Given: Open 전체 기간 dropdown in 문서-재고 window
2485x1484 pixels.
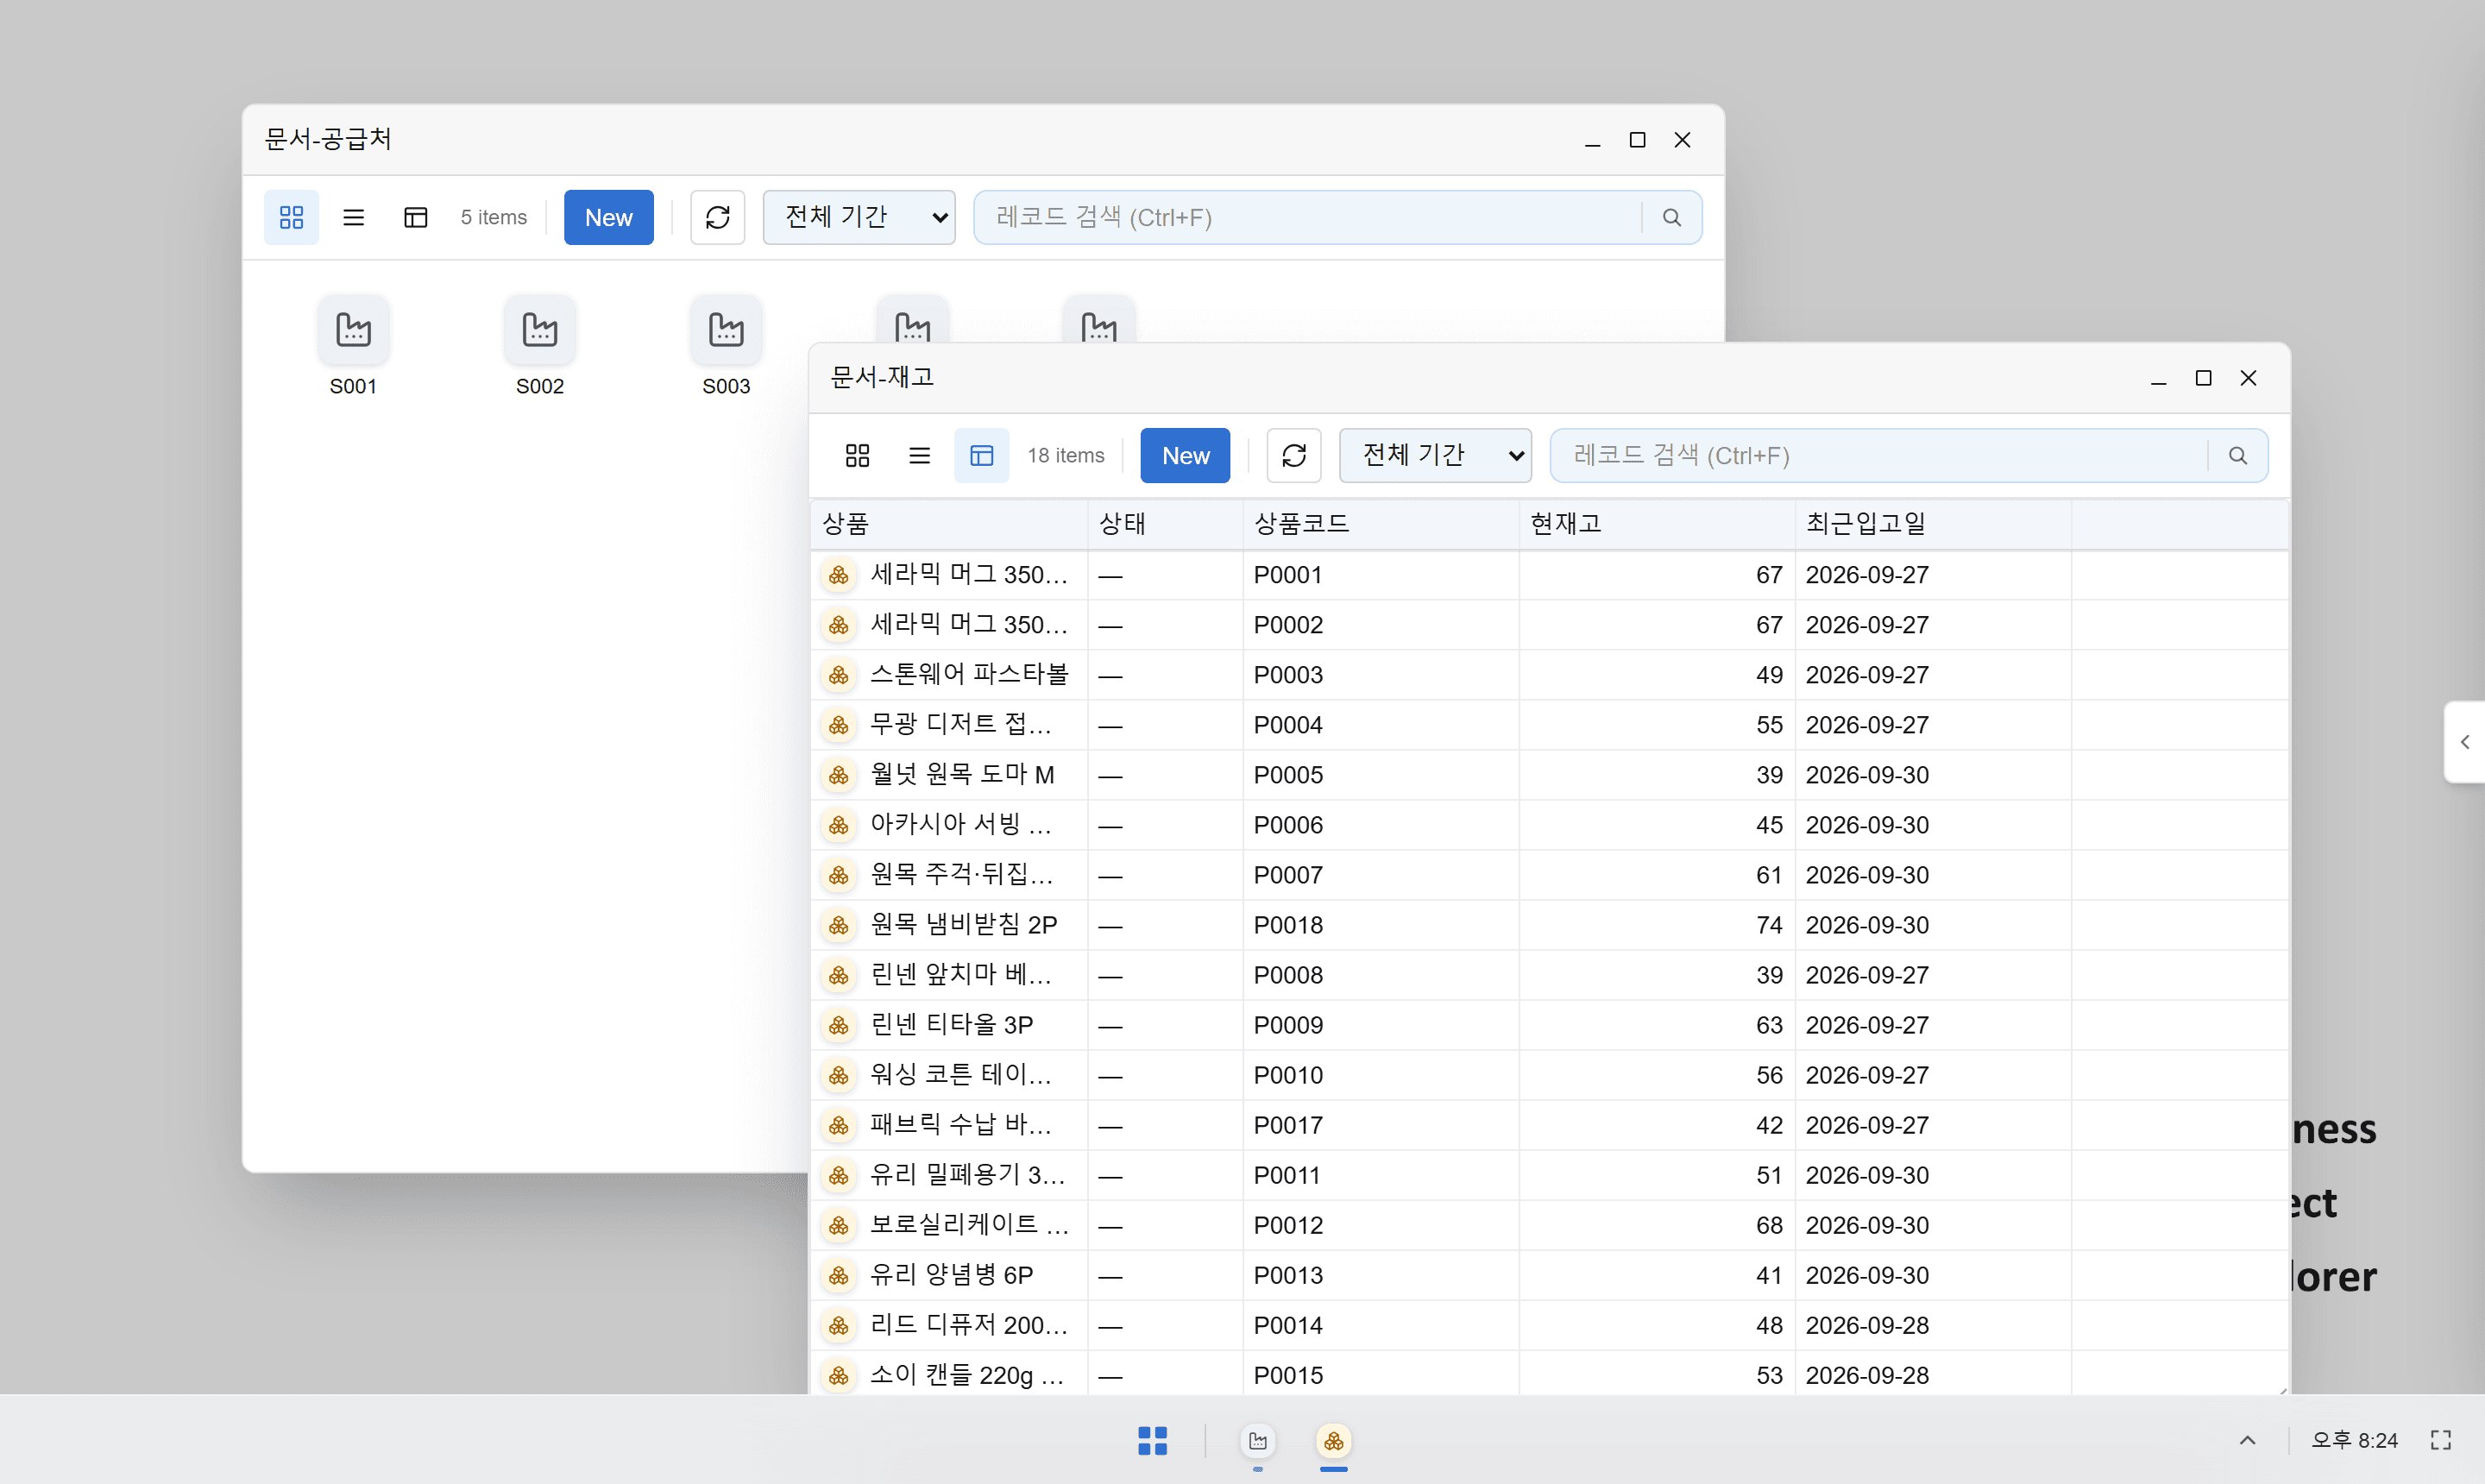Looking at the screenshot, I should (1435, 455).
